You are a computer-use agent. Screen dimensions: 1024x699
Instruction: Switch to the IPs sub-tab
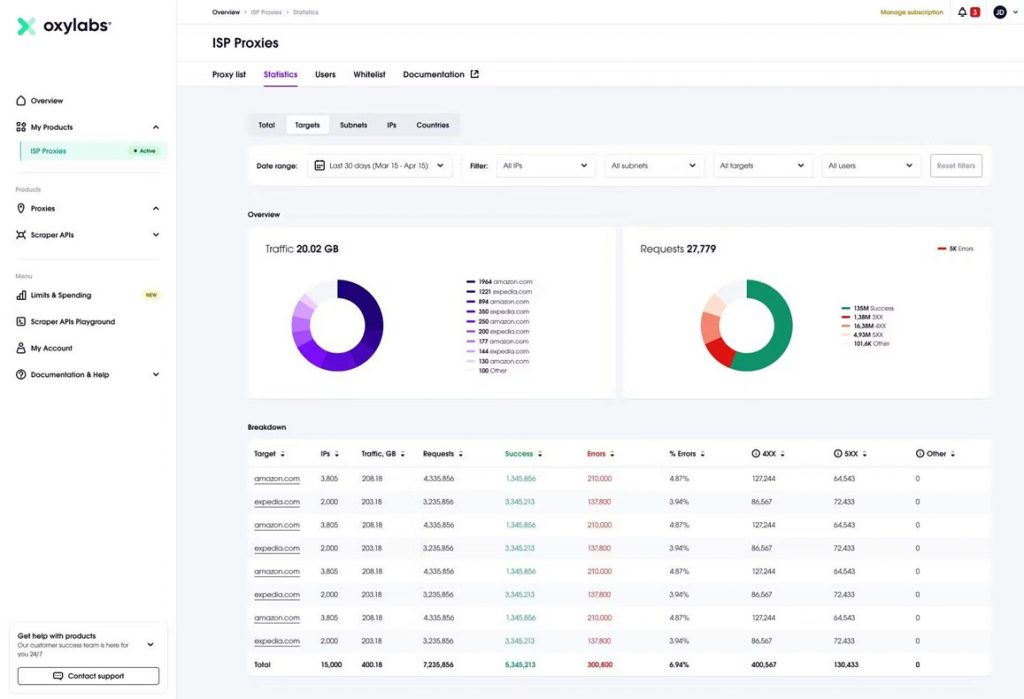[391, 125]
